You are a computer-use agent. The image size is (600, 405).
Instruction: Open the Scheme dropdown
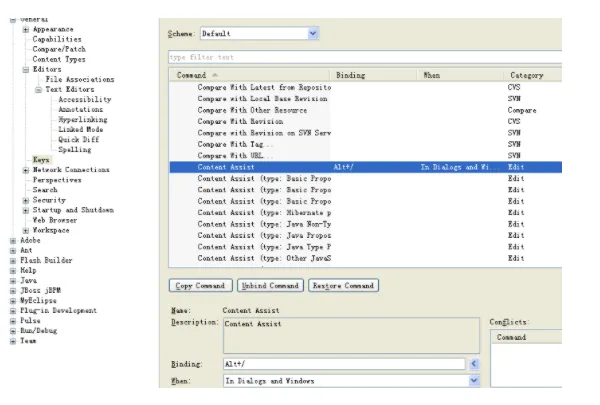pyautogui.click(x=313, y=33)
